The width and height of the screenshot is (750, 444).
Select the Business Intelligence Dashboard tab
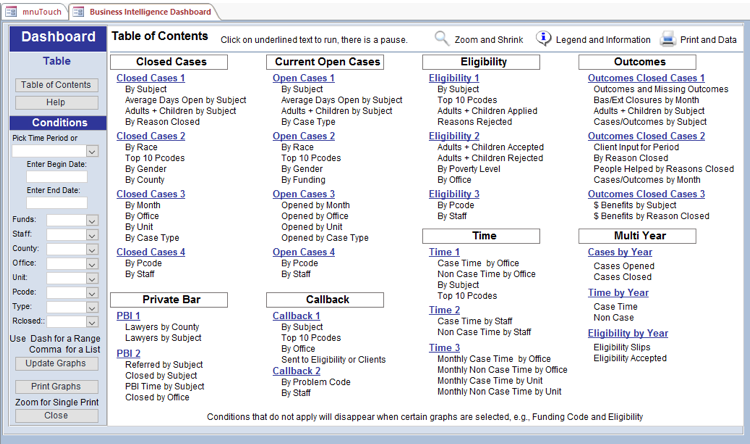coord(149,12)
